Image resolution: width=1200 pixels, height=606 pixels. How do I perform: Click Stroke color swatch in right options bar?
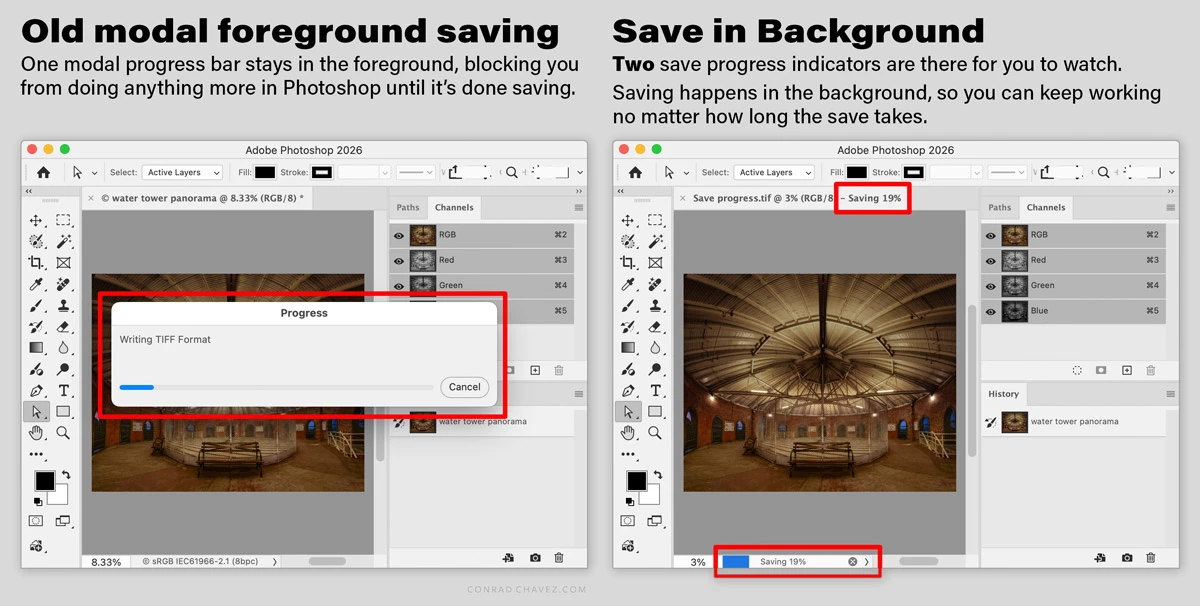(913, 172)
